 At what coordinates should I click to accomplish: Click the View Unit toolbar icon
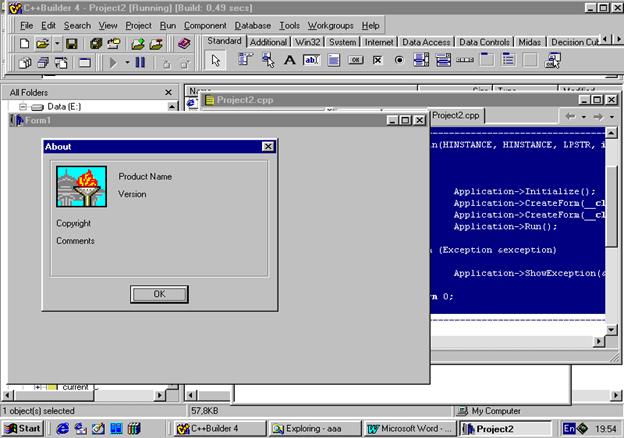coord(25,62)
